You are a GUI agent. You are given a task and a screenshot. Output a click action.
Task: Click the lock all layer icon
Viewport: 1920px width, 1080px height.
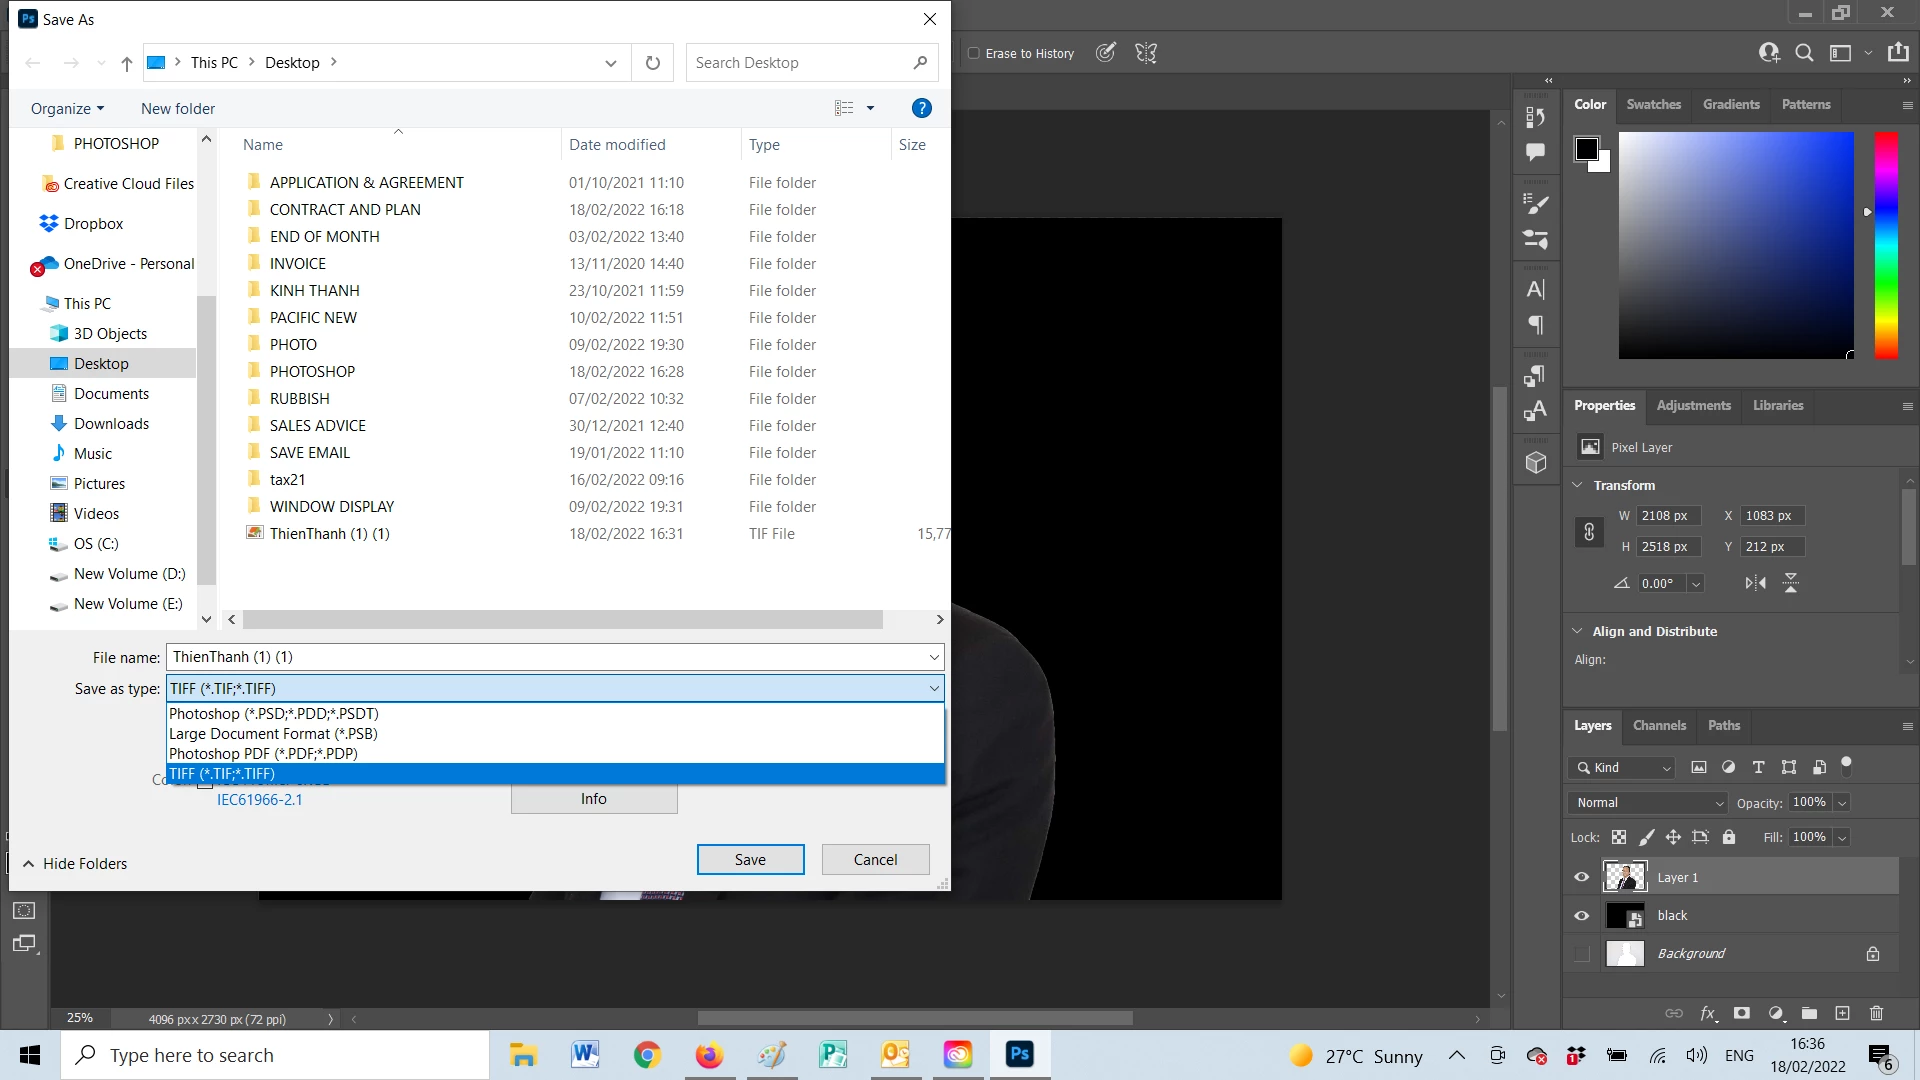[1729, 837]
